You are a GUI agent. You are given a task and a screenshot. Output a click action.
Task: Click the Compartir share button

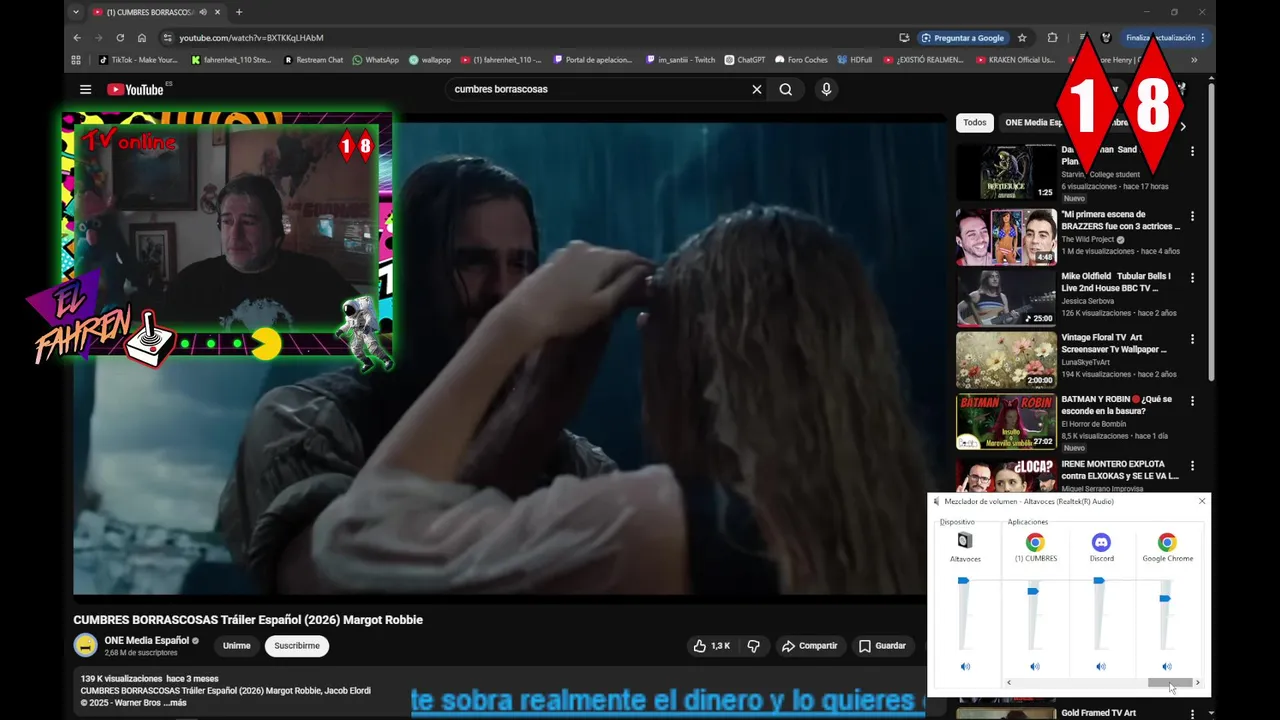[809, 646]
